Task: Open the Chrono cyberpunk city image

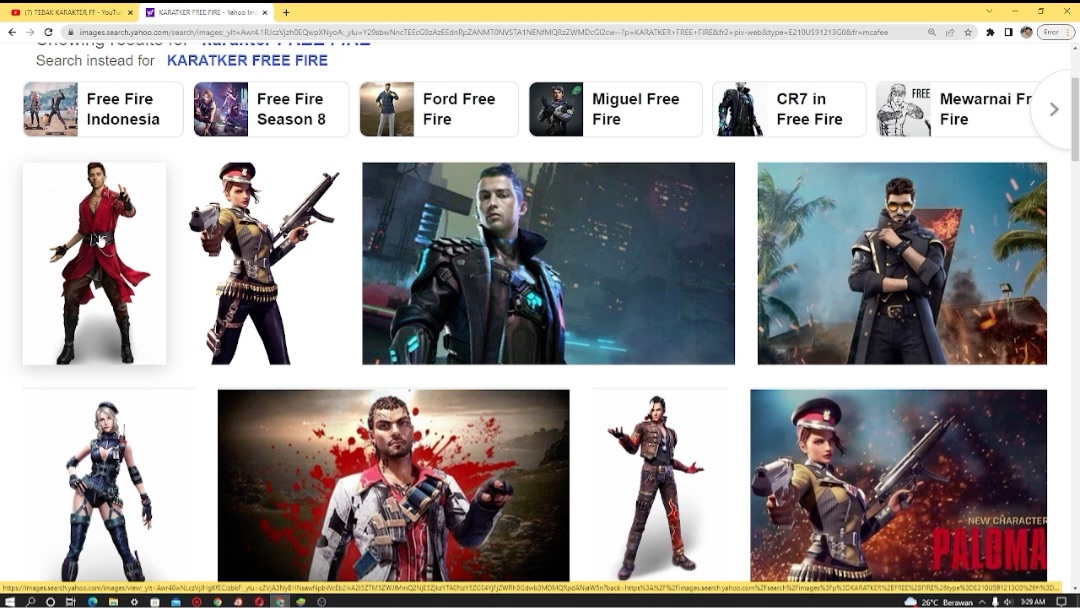Action: 548,263
